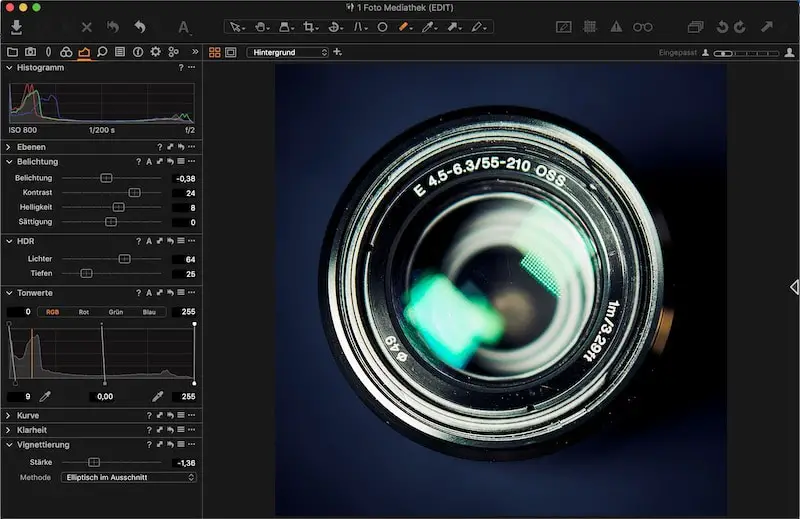Screen dimensions: 800x519
Task: Select the Copy adjustments arrow tool
Action: coord(454,27)
